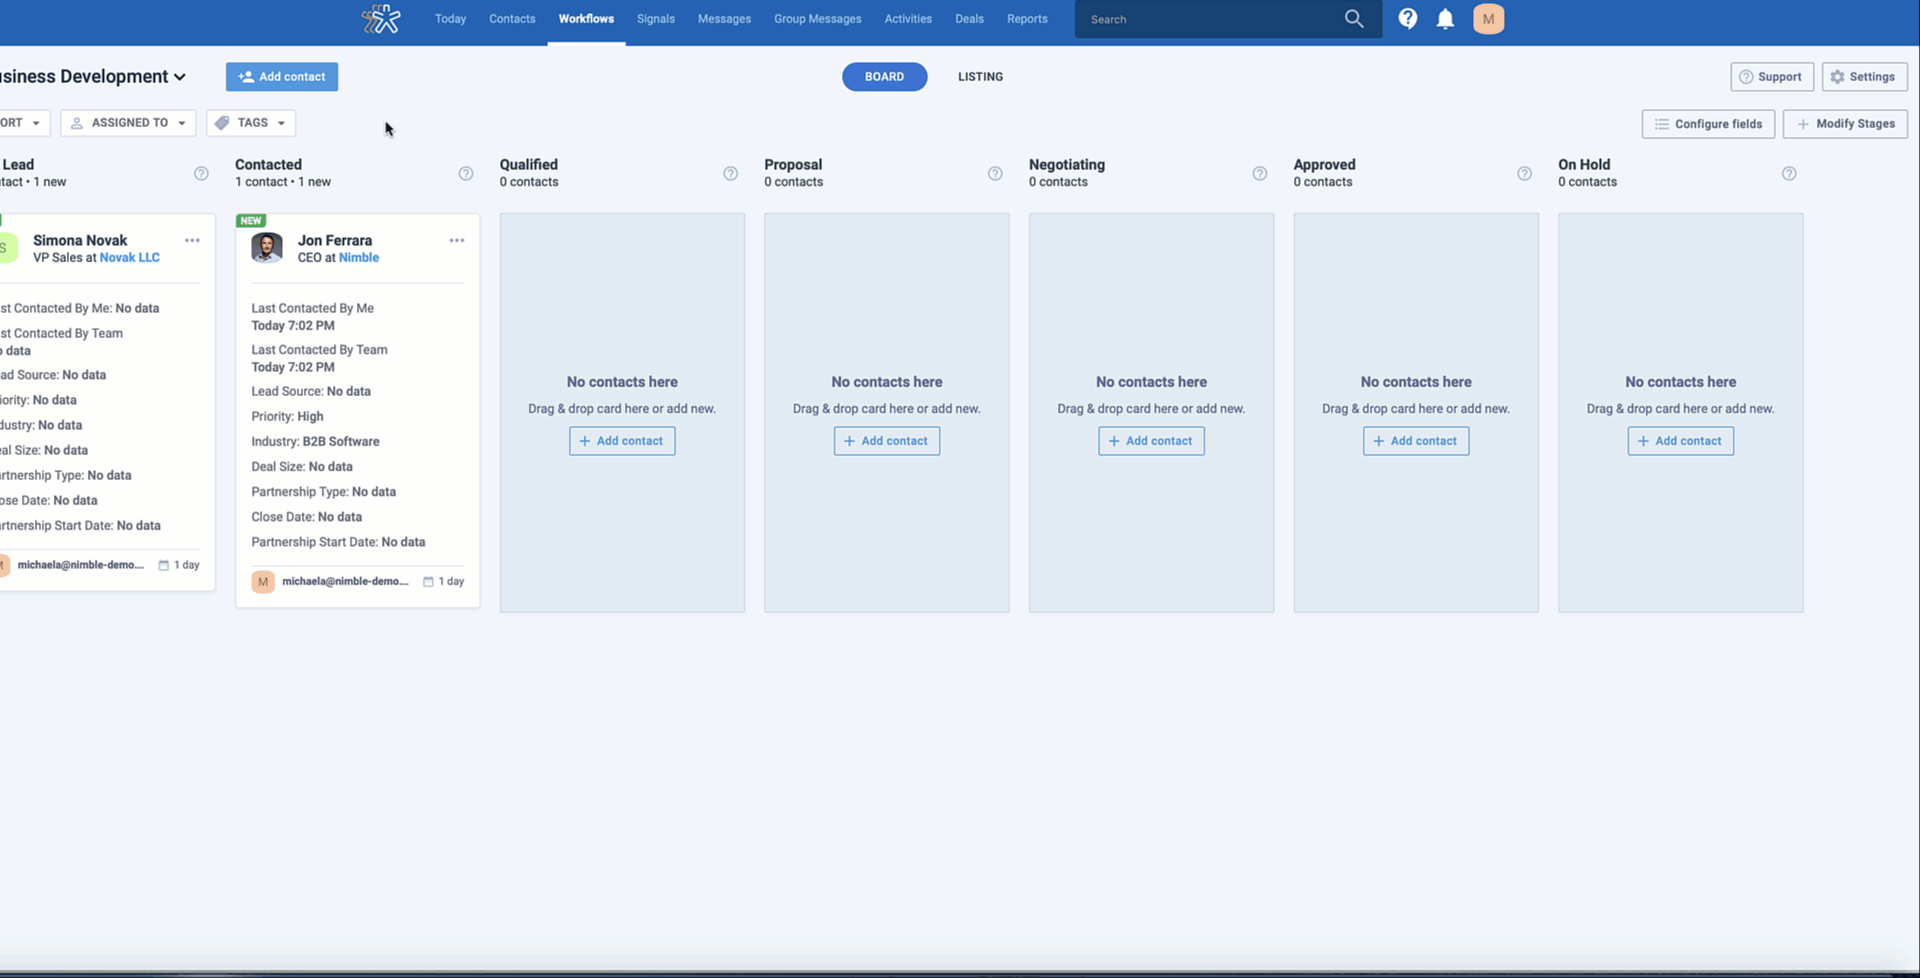Click inside the search input field
1920x978 pixels.
(1200, 18)
